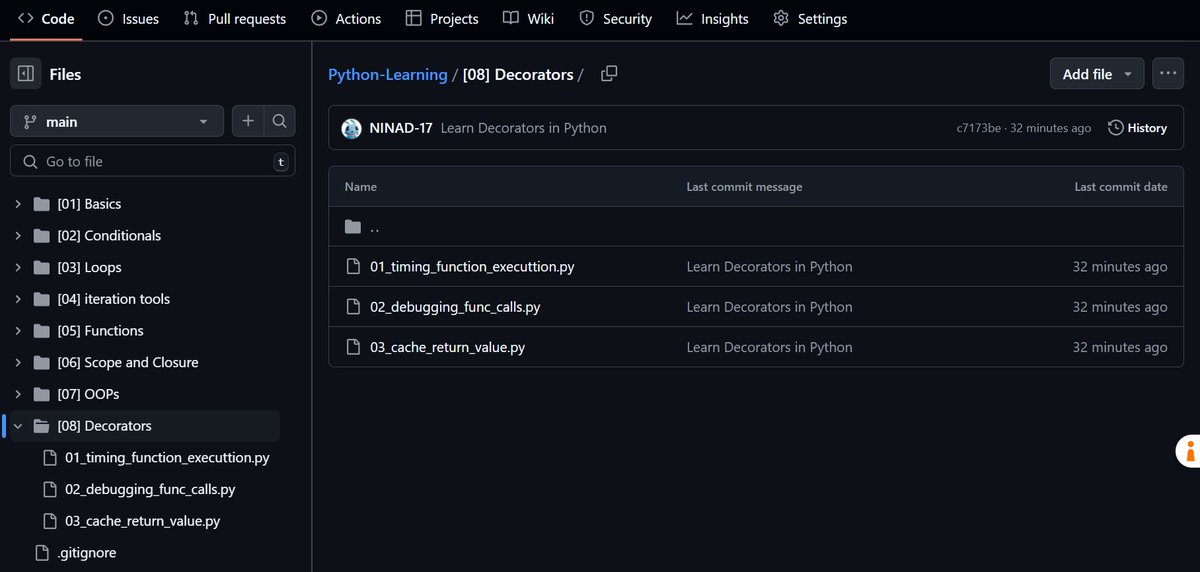The image size is (1200, 572).
Task: Open NINAD-17 user profile link
Action: [401, 128]
